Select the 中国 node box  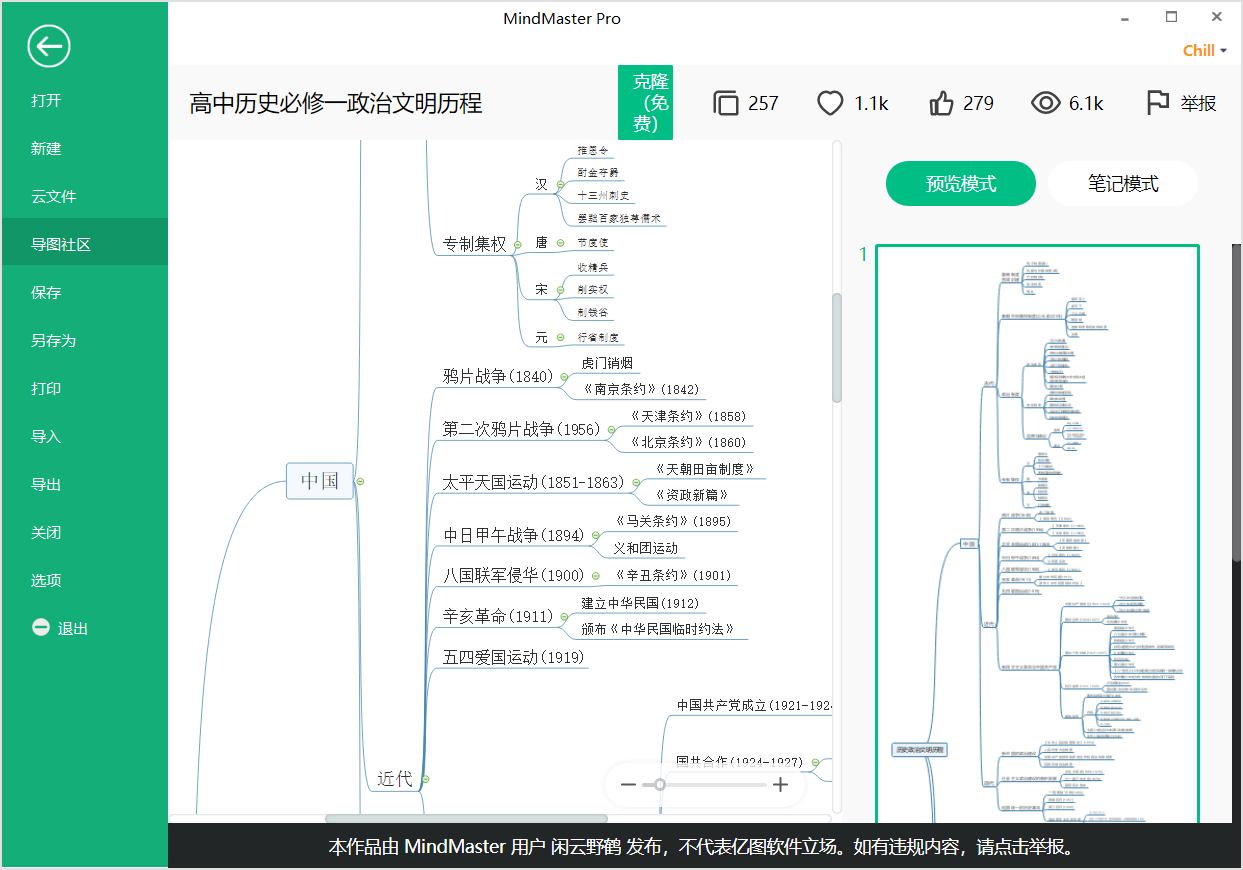320,481
